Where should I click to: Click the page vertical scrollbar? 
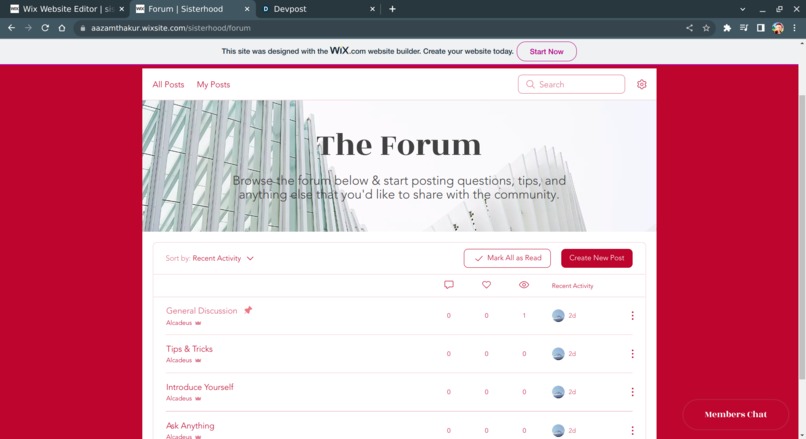coord(802,236)
